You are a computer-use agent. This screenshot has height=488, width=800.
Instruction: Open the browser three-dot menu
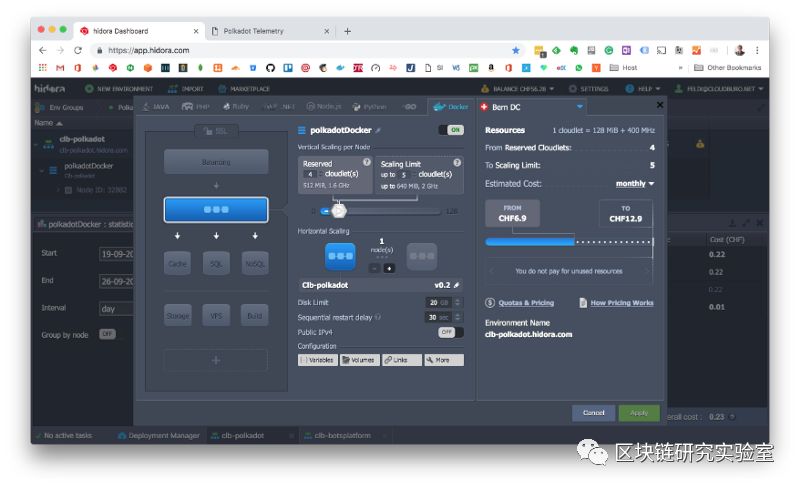tap(758, 50)
